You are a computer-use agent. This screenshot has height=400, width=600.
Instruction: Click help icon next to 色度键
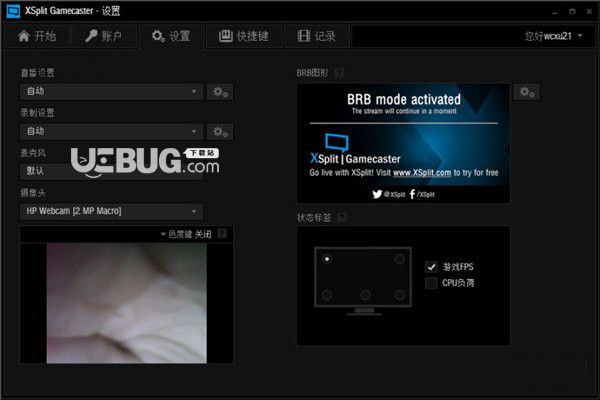pos(222,233)
